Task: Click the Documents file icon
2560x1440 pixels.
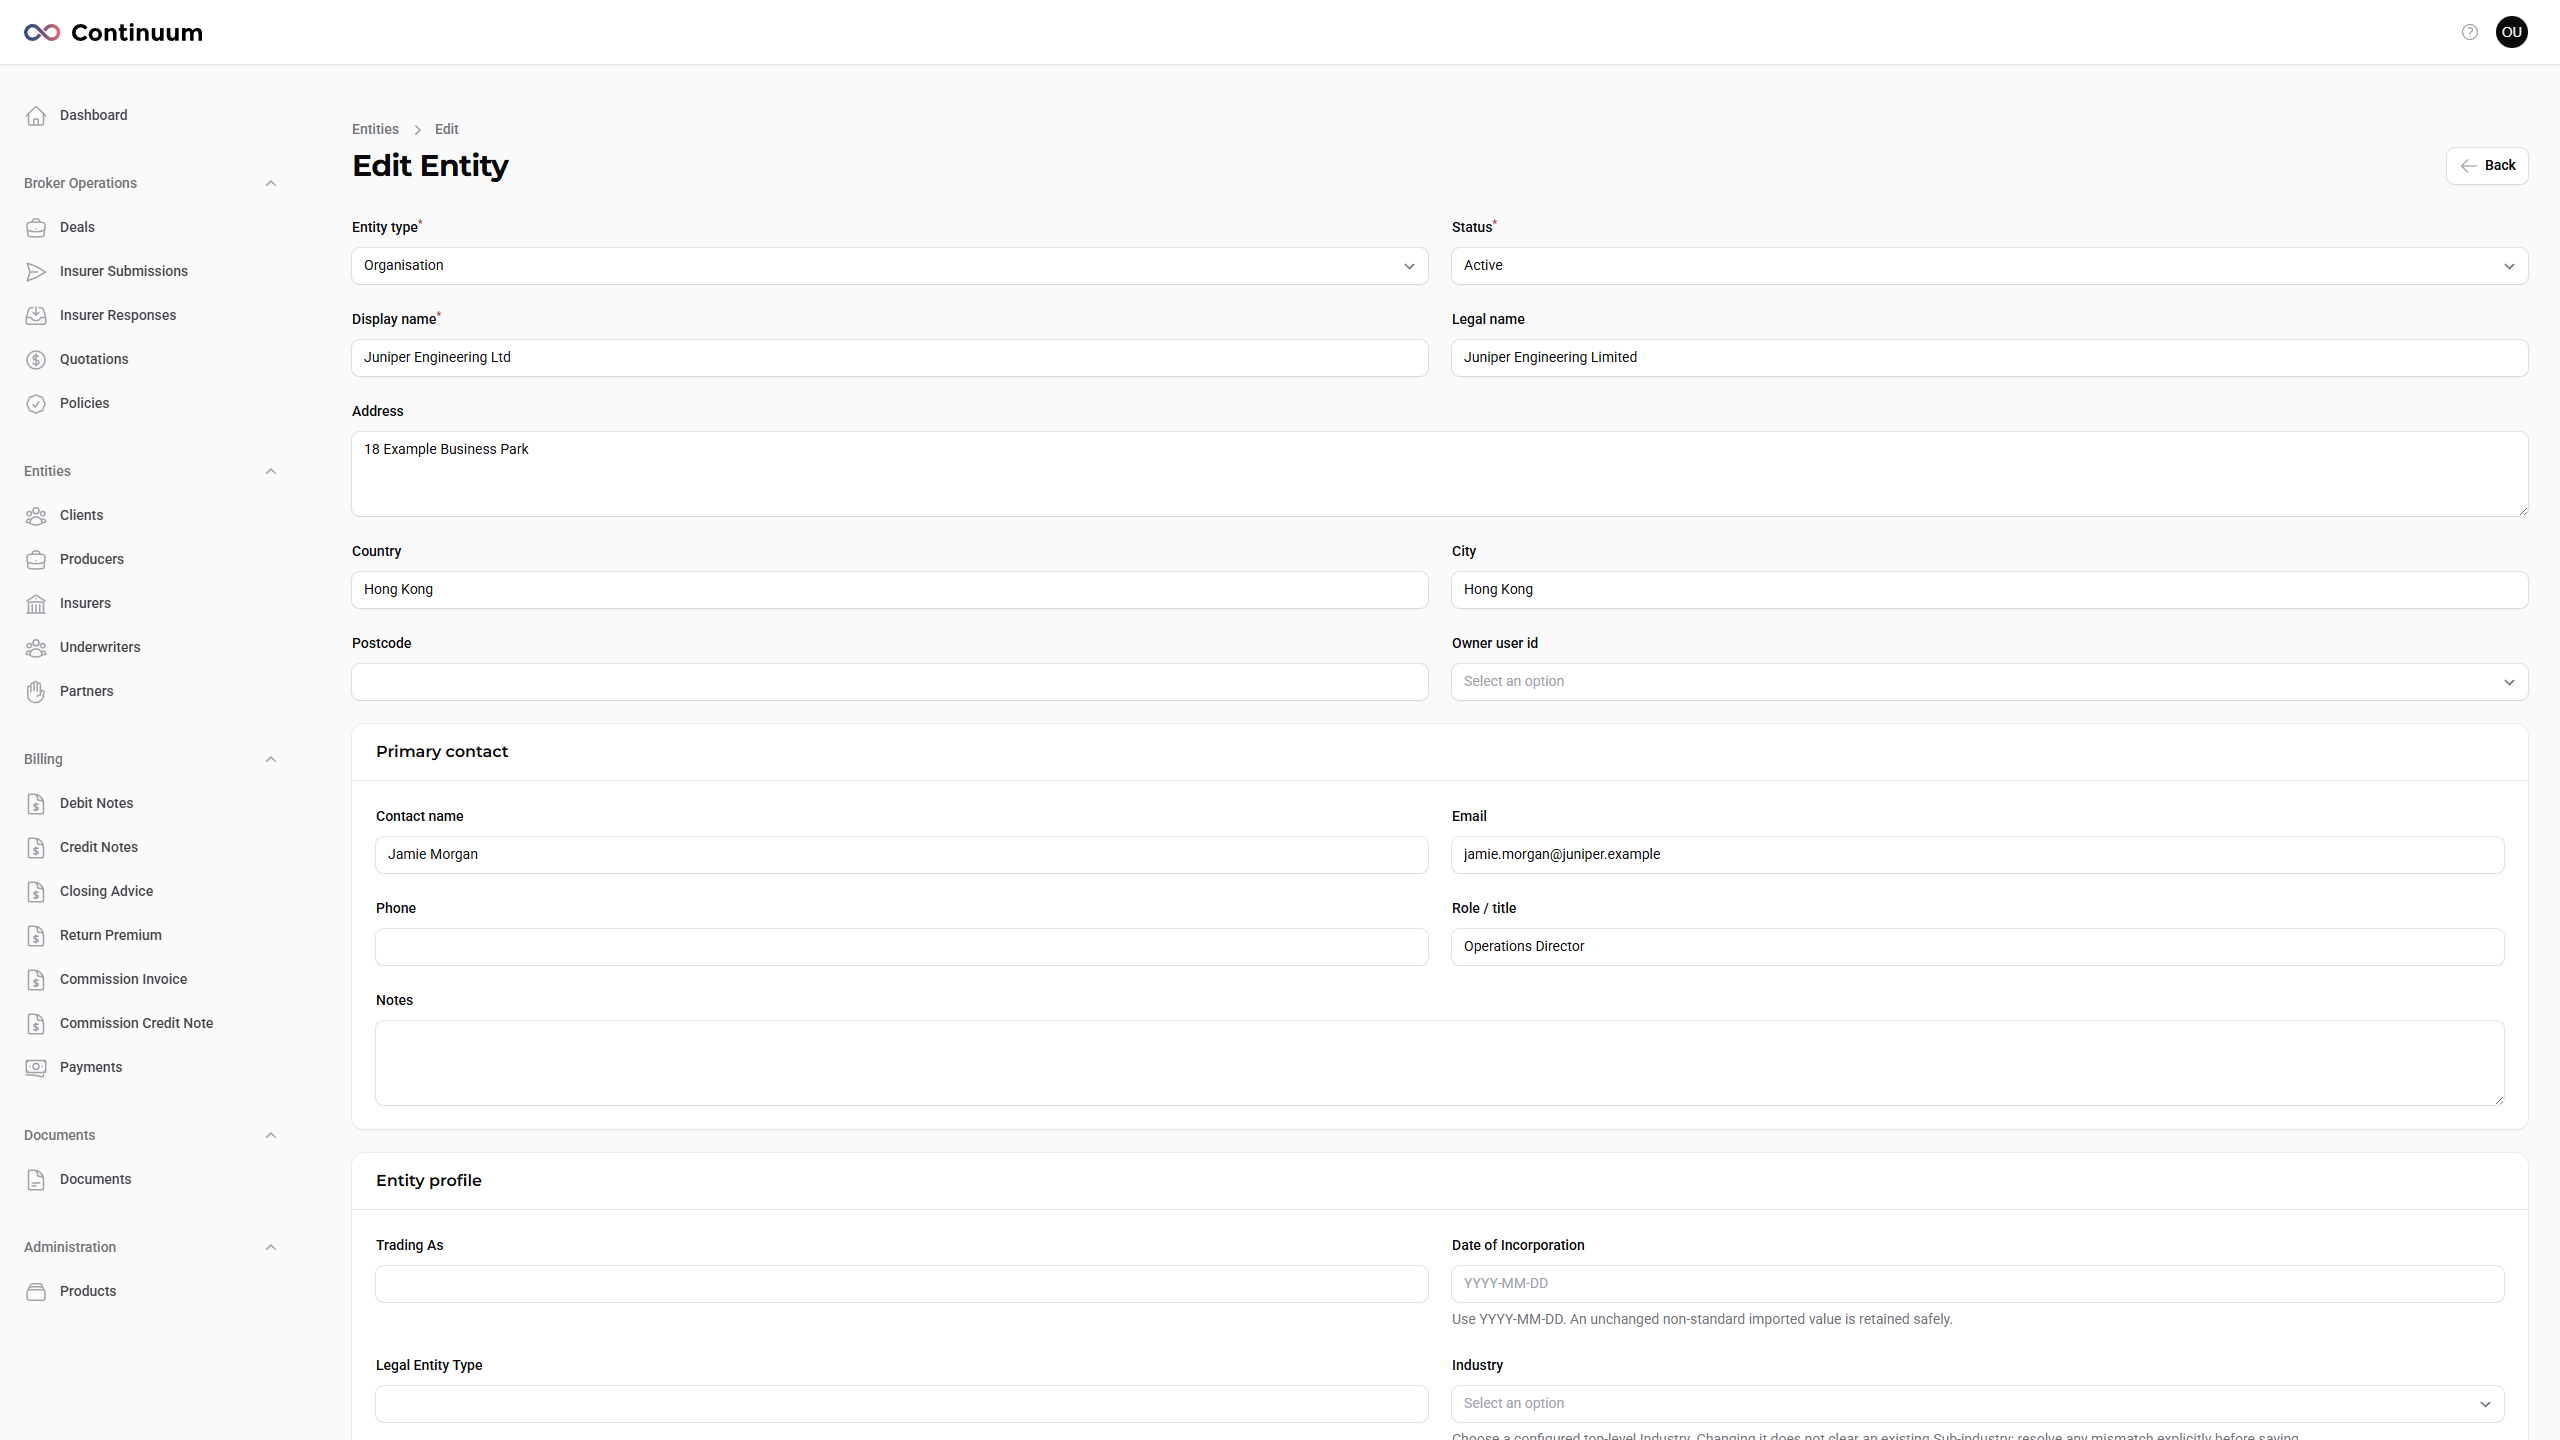Action: click(x=36, y=1180)
